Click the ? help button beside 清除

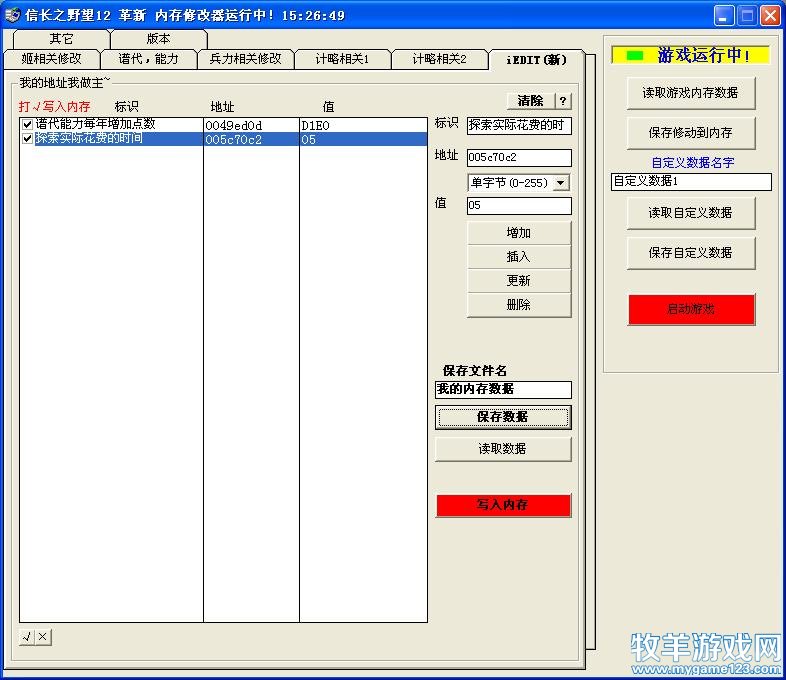coord(563,101)
